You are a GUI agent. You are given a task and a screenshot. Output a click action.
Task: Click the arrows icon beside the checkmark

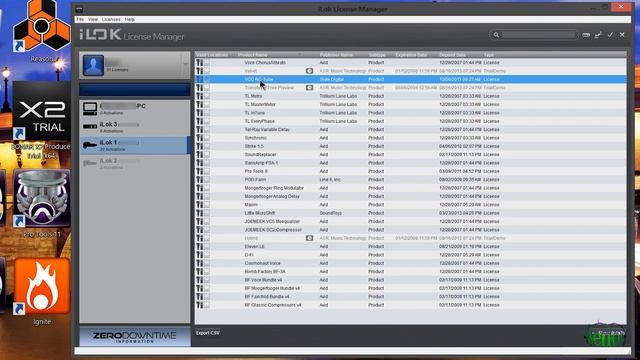click(598, 35)
